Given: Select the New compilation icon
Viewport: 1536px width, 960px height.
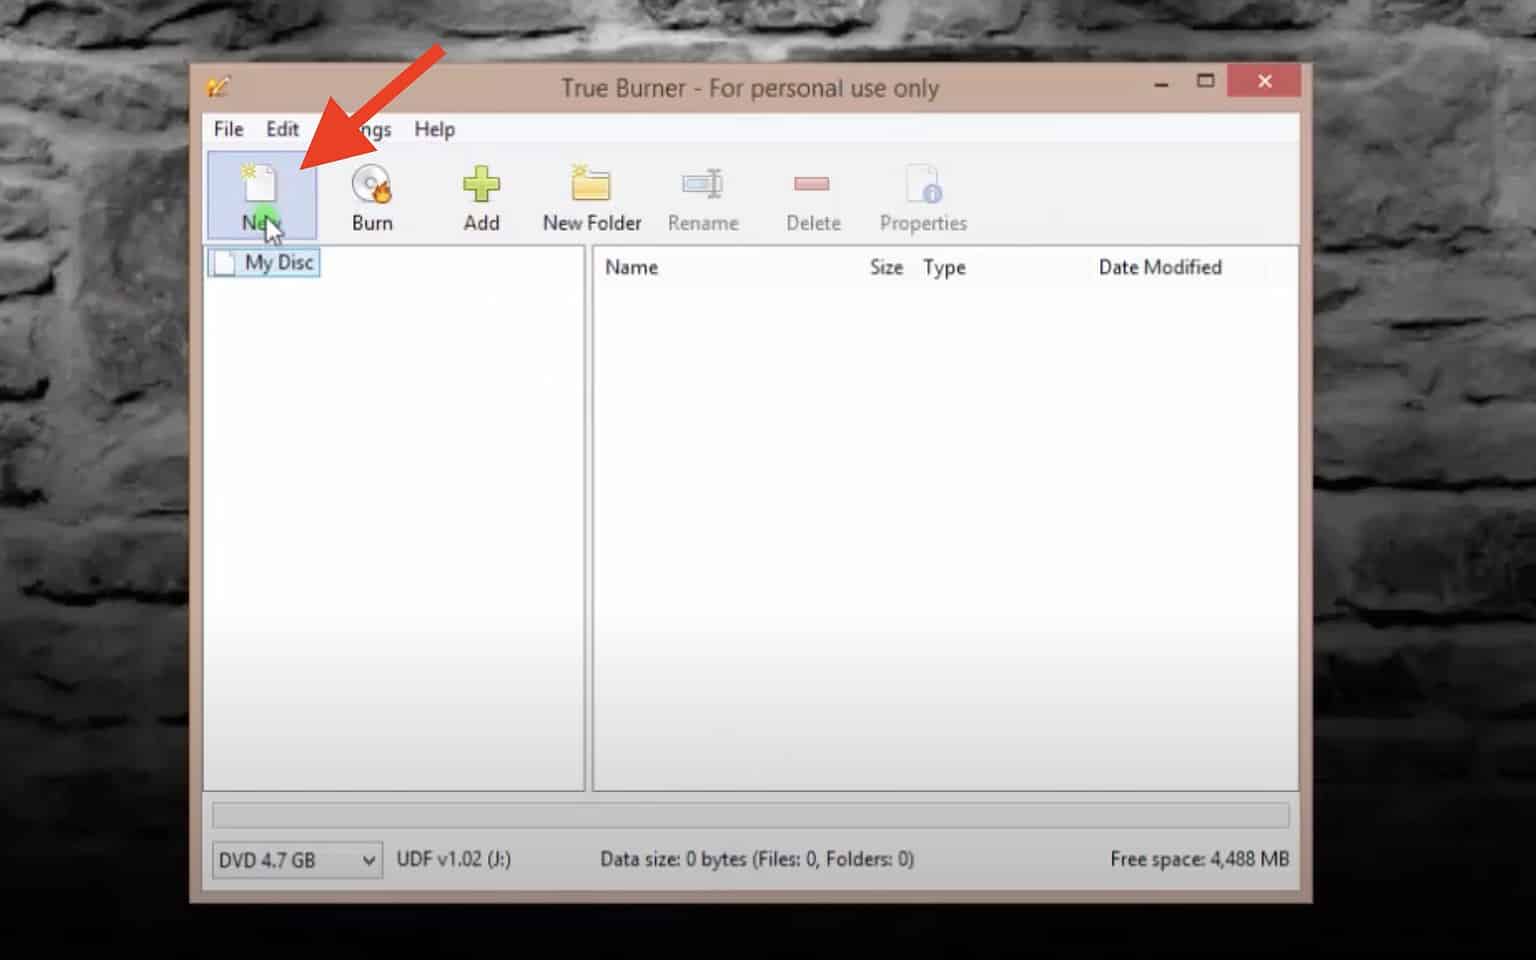Looking at the screenshot, I should [262, 195].
